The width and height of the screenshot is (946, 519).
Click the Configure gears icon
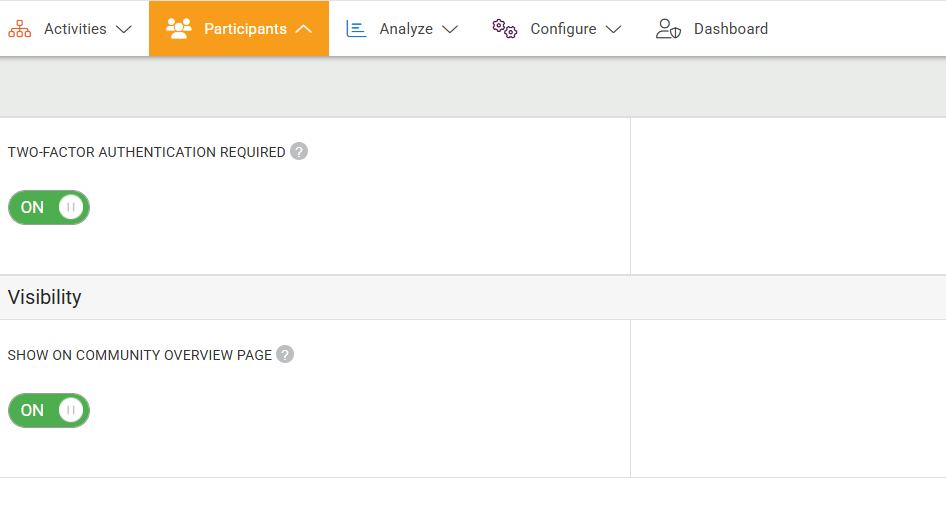[504, 29]
